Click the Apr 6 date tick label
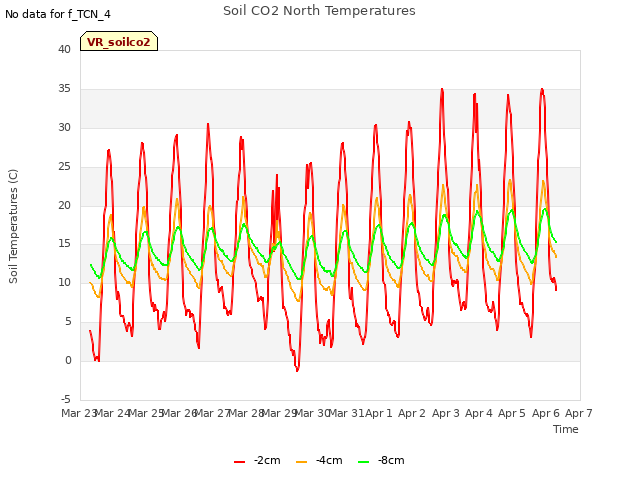 [546, 413]
